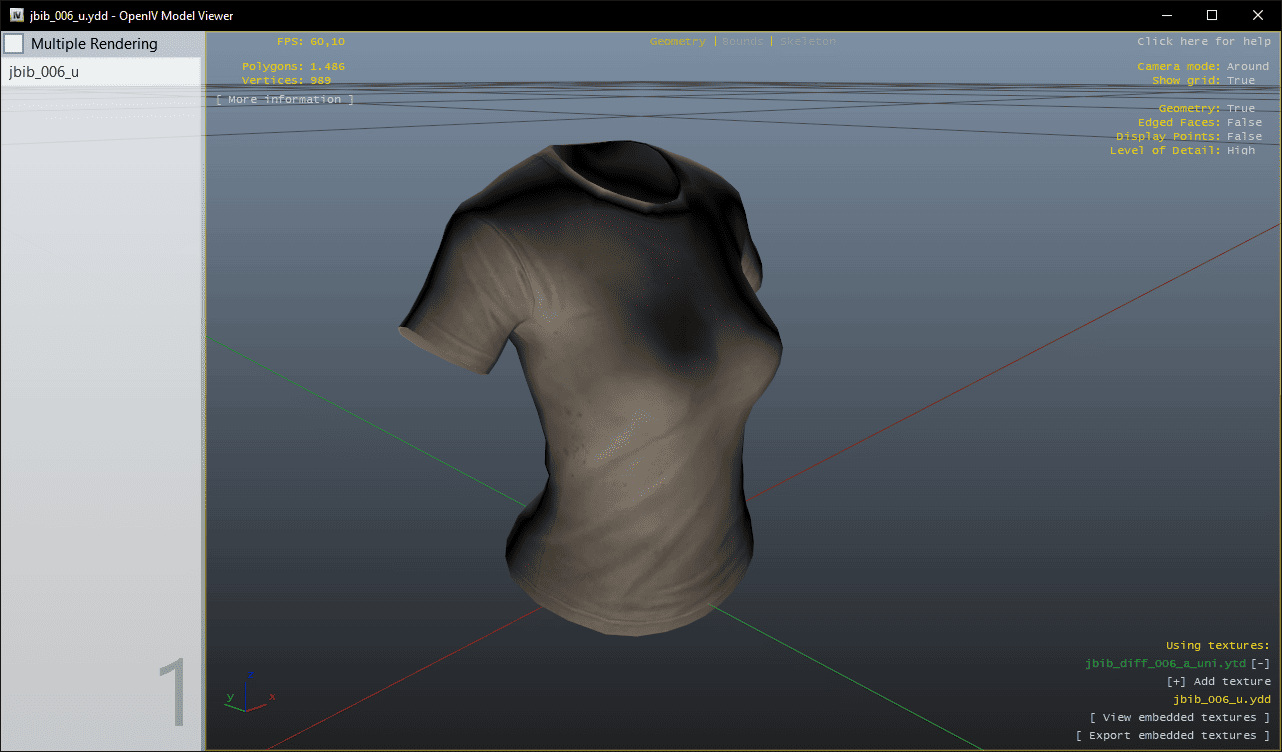Toggle Display Points value

[x=1244, y=136]
